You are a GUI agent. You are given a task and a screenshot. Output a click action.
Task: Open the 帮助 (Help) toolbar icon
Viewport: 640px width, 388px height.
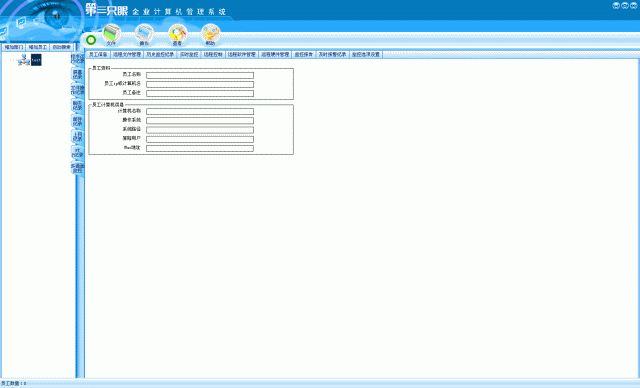(210, 34)
